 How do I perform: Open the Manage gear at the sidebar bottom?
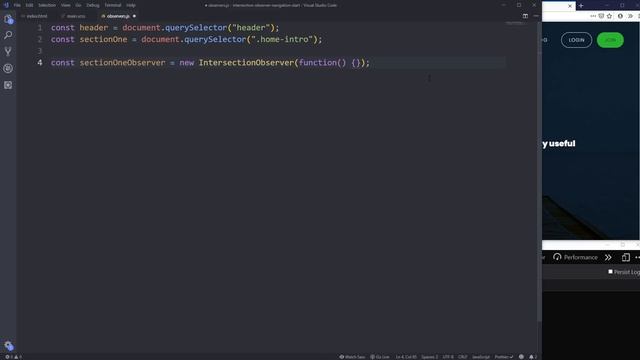click(9, 346)
